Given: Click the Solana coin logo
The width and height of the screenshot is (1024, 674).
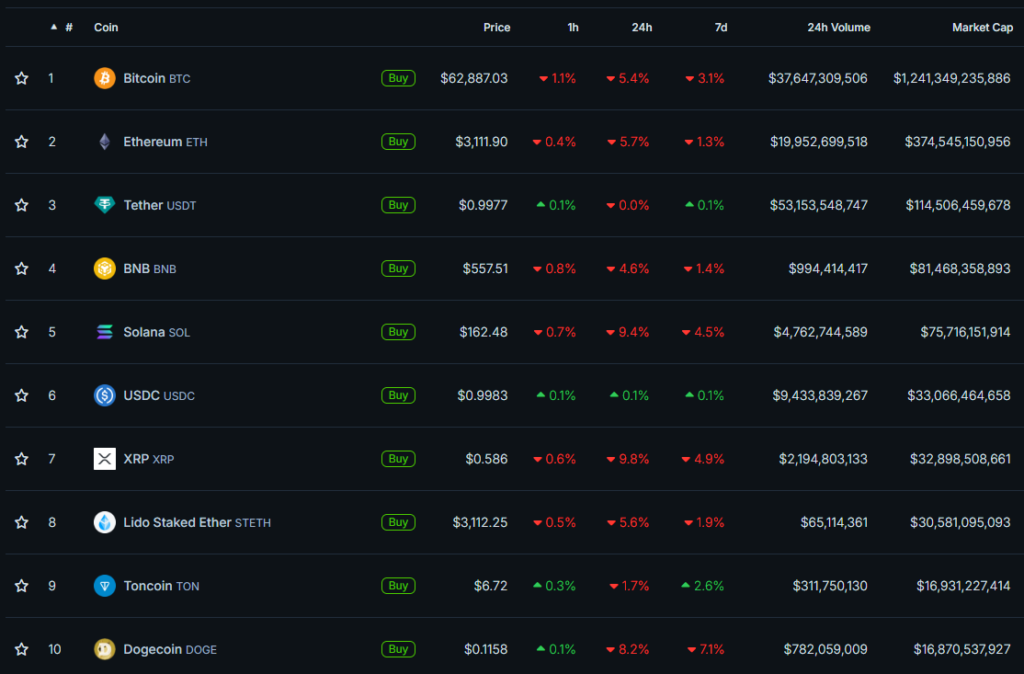Looking at the screenshot, I should click(104, 331).
